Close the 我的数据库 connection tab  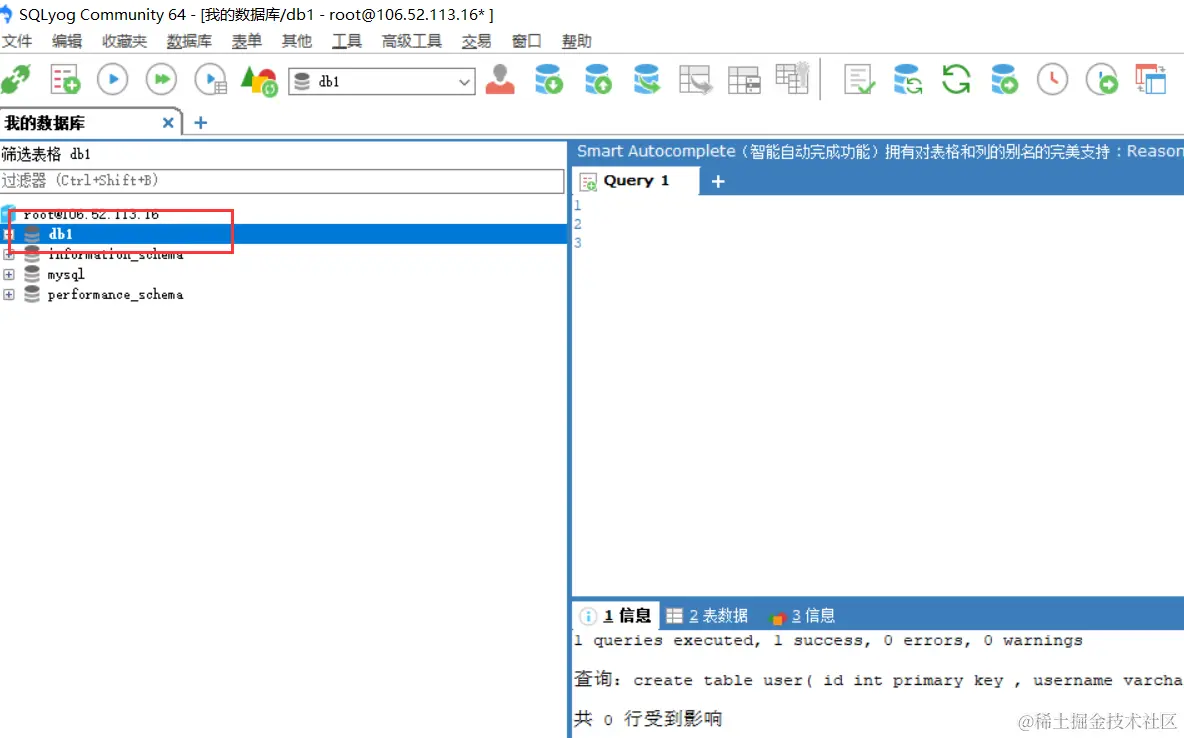tap(168, 122)
